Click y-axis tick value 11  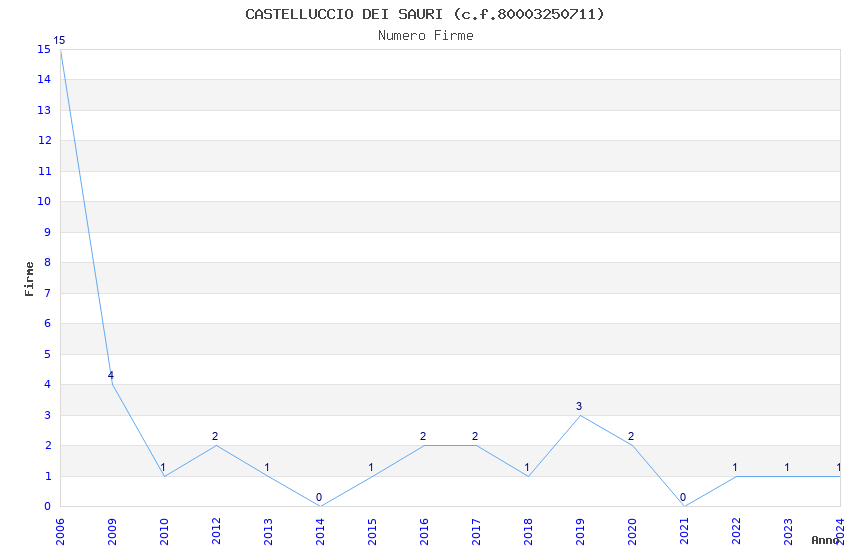coord(44,171)
